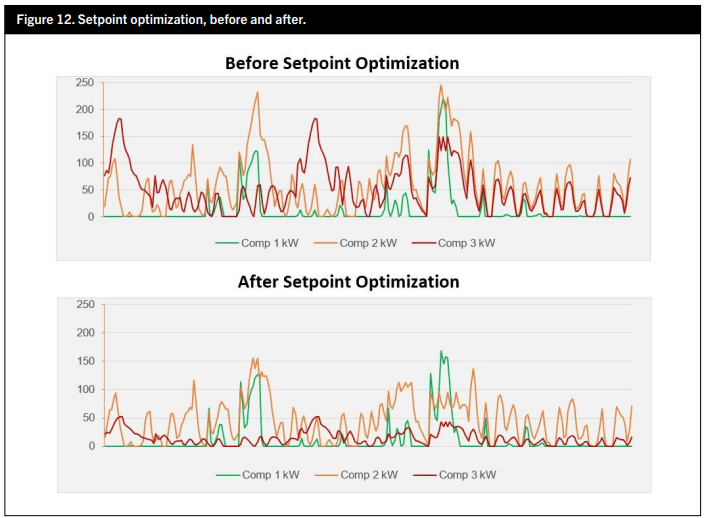Click the tallest orange Comp 2 peak in Before chart
This screenshot has height=518, width=704.
click(x=441, y=86)
